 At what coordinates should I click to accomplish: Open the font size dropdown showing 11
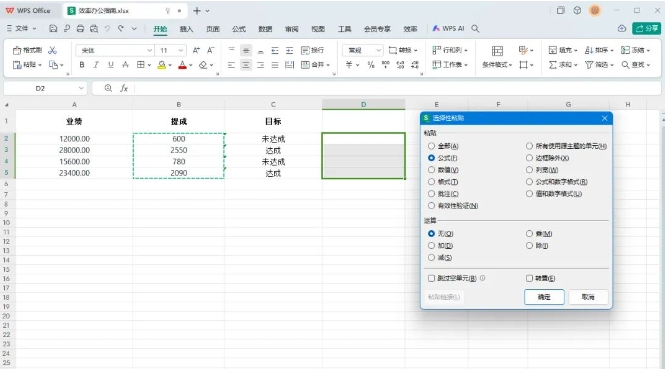181,50
